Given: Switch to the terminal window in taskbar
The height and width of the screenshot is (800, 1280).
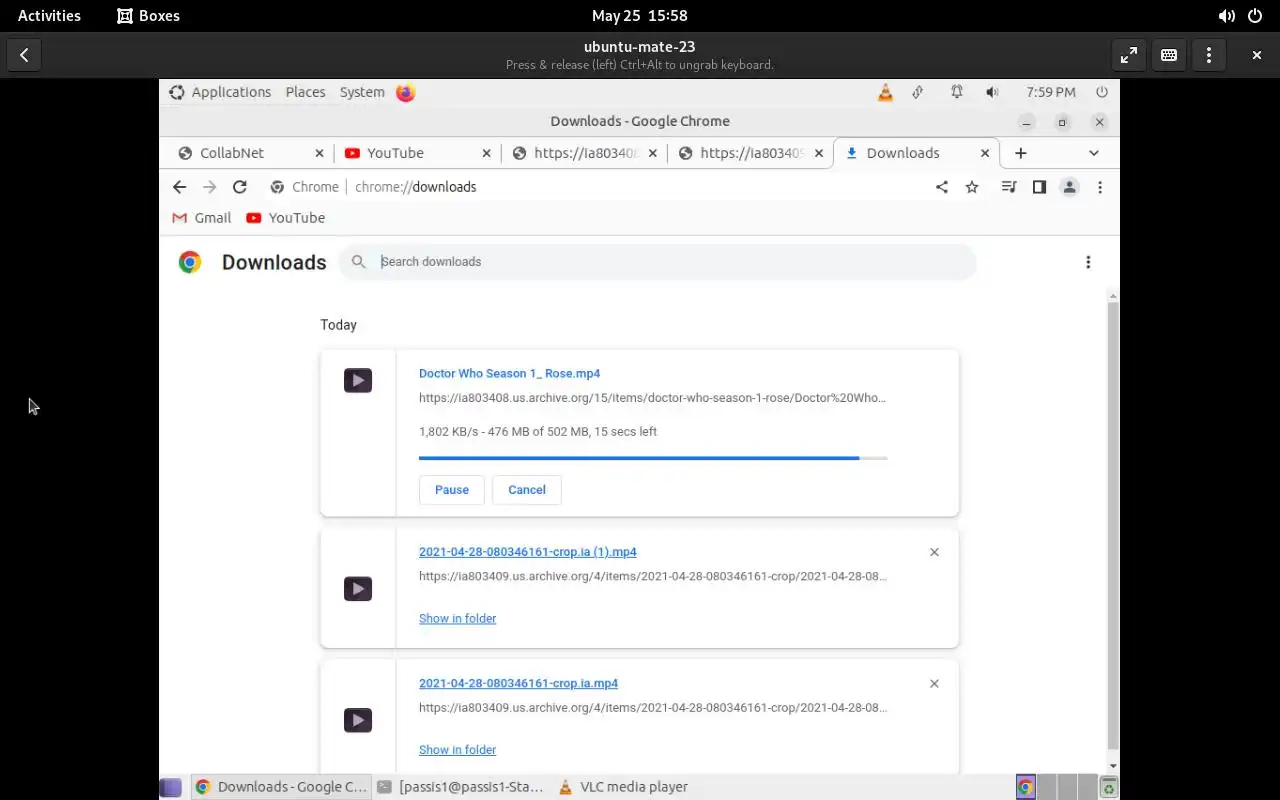Looking at the screenshot, I should tap(461, 787).
